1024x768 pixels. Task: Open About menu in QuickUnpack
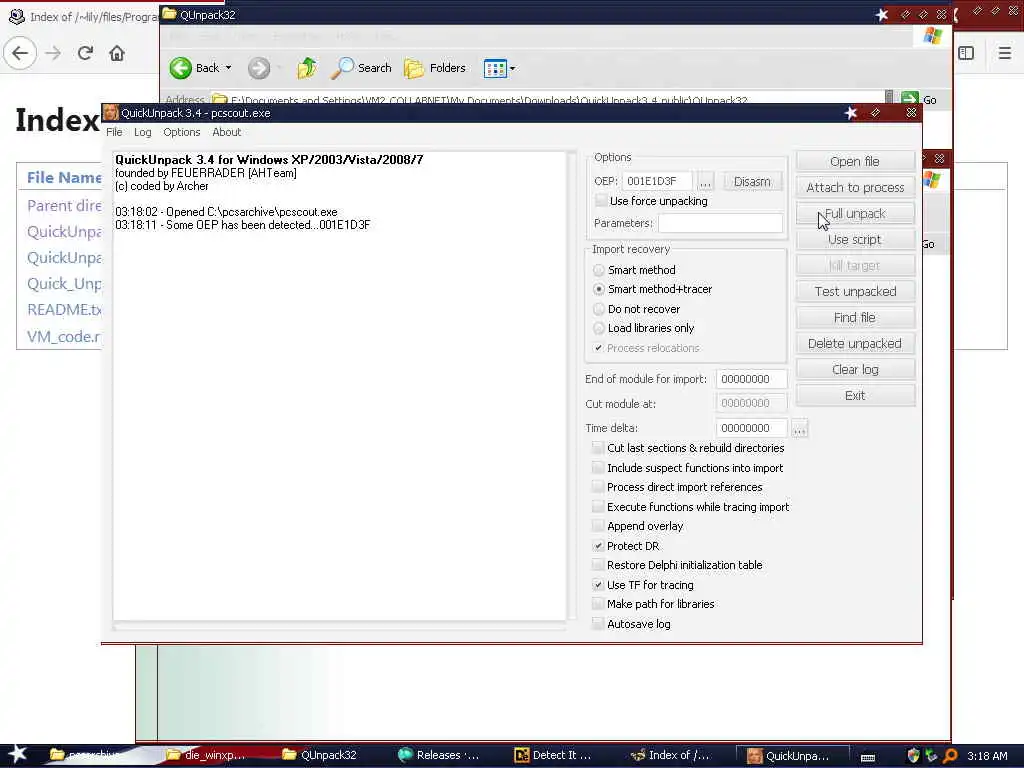pyautogui.click(x=227, y=132)
